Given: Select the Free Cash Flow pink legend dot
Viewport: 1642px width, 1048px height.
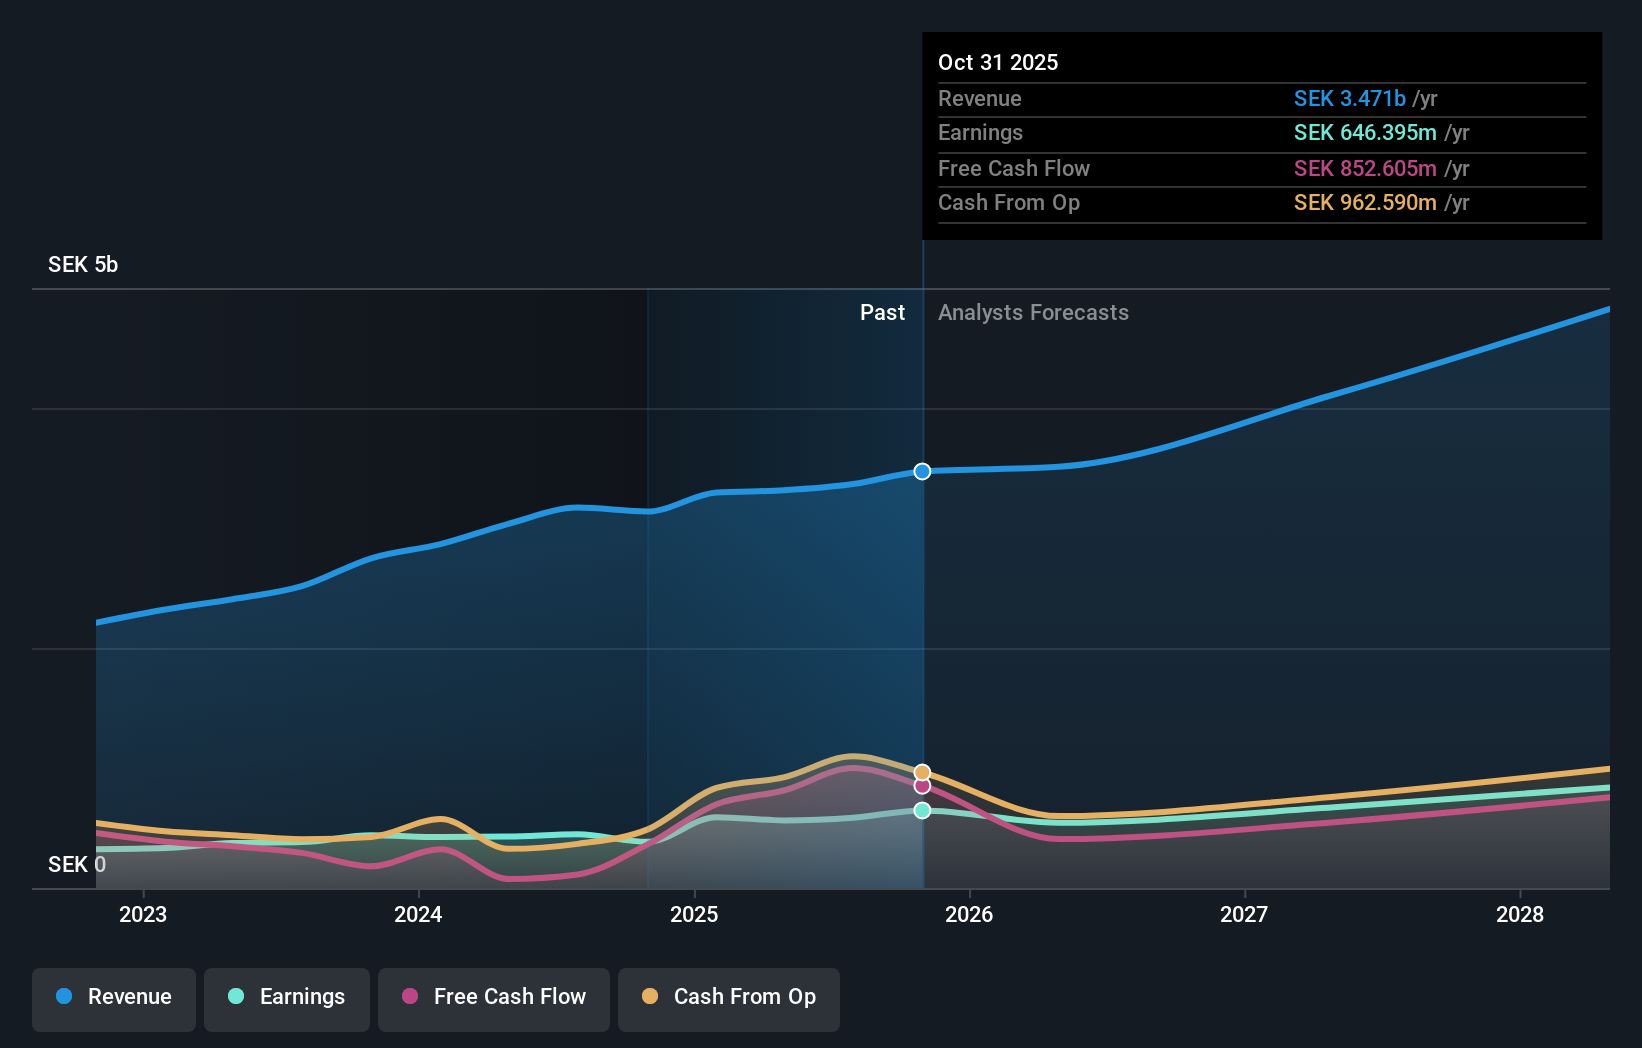Looking at the screenshot, I should 410,997.
